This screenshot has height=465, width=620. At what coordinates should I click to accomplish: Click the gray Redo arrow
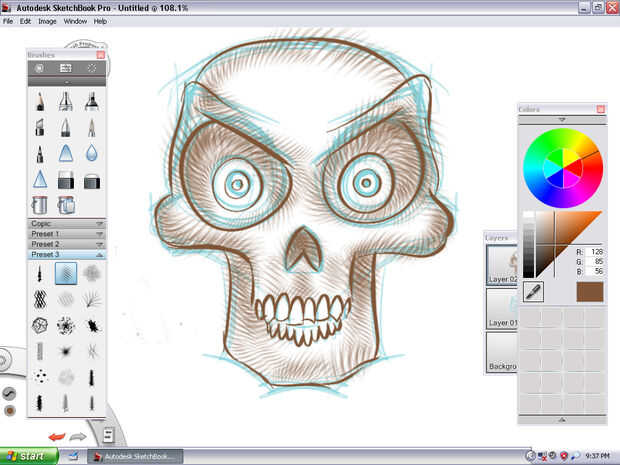tap(78, 437)
